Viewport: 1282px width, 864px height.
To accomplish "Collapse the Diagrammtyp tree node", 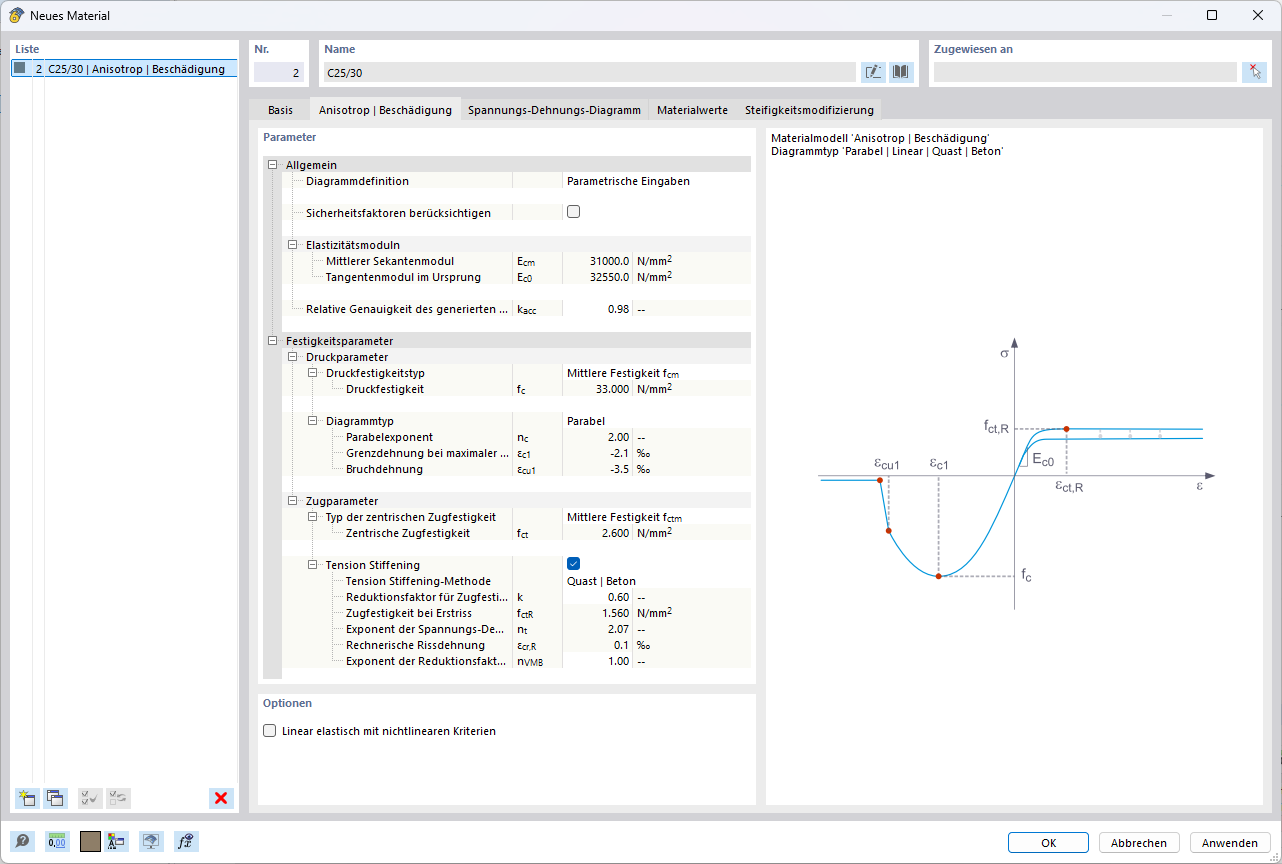I will coord(312,421).
